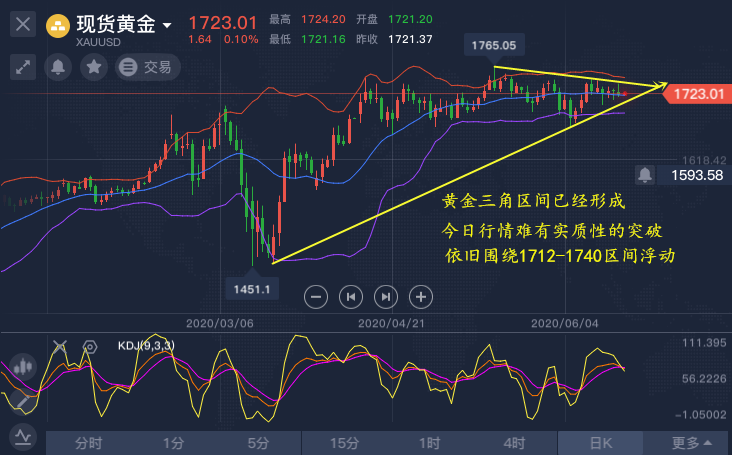
Task: Click the 1765.05 high price label
Action: click(494, 45)
